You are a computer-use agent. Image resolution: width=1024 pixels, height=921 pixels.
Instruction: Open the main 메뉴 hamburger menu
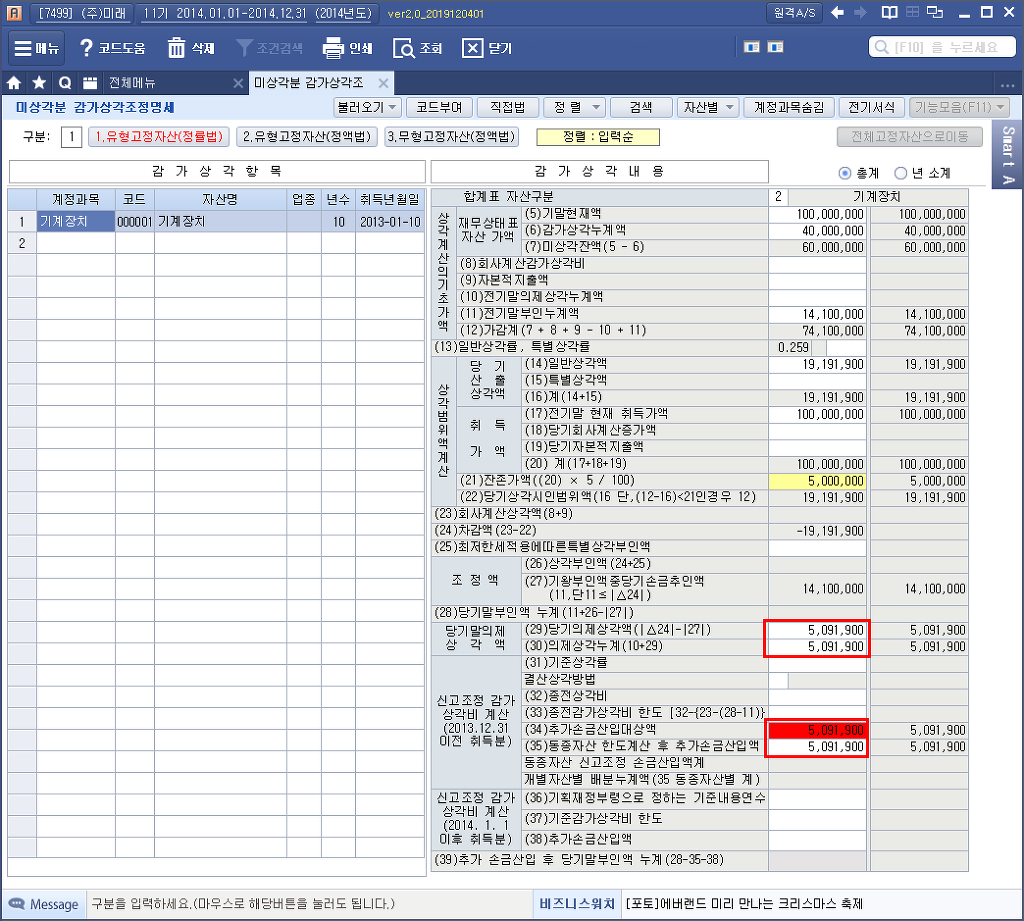[36, 48]
